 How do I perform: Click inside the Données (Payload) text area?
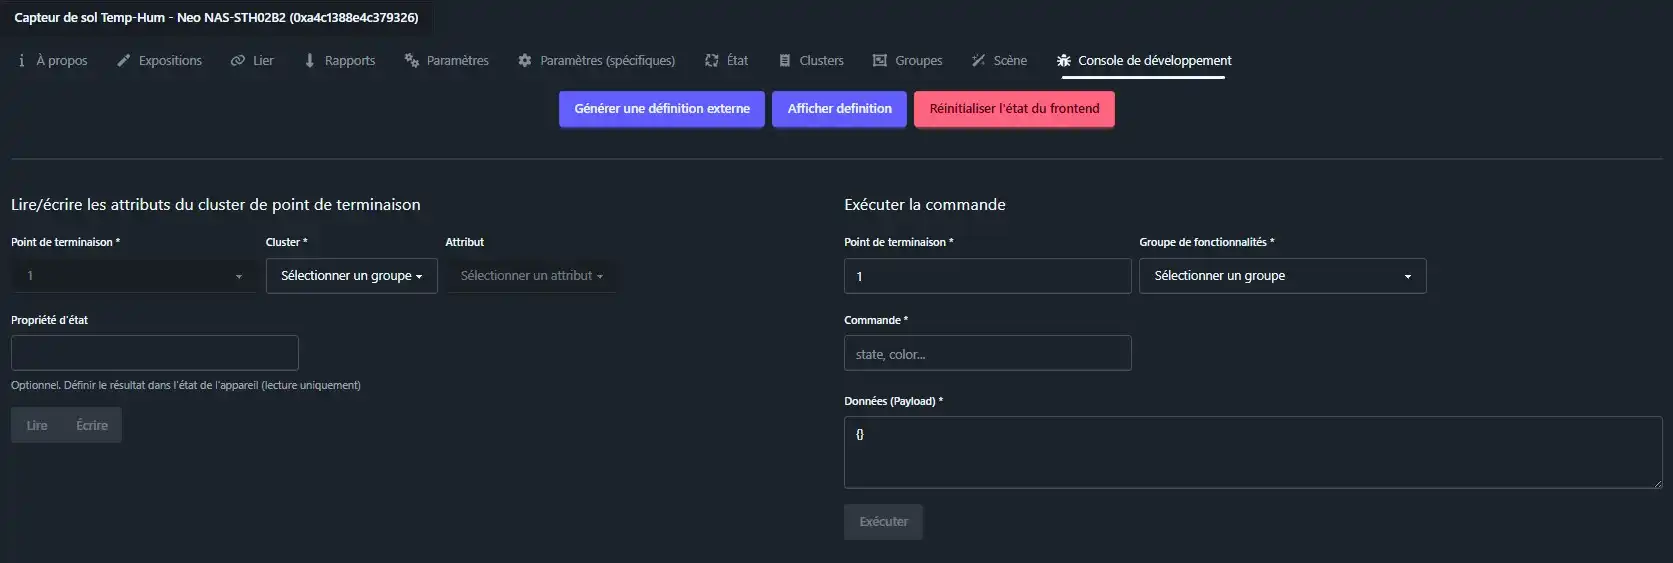[1252, 453]
